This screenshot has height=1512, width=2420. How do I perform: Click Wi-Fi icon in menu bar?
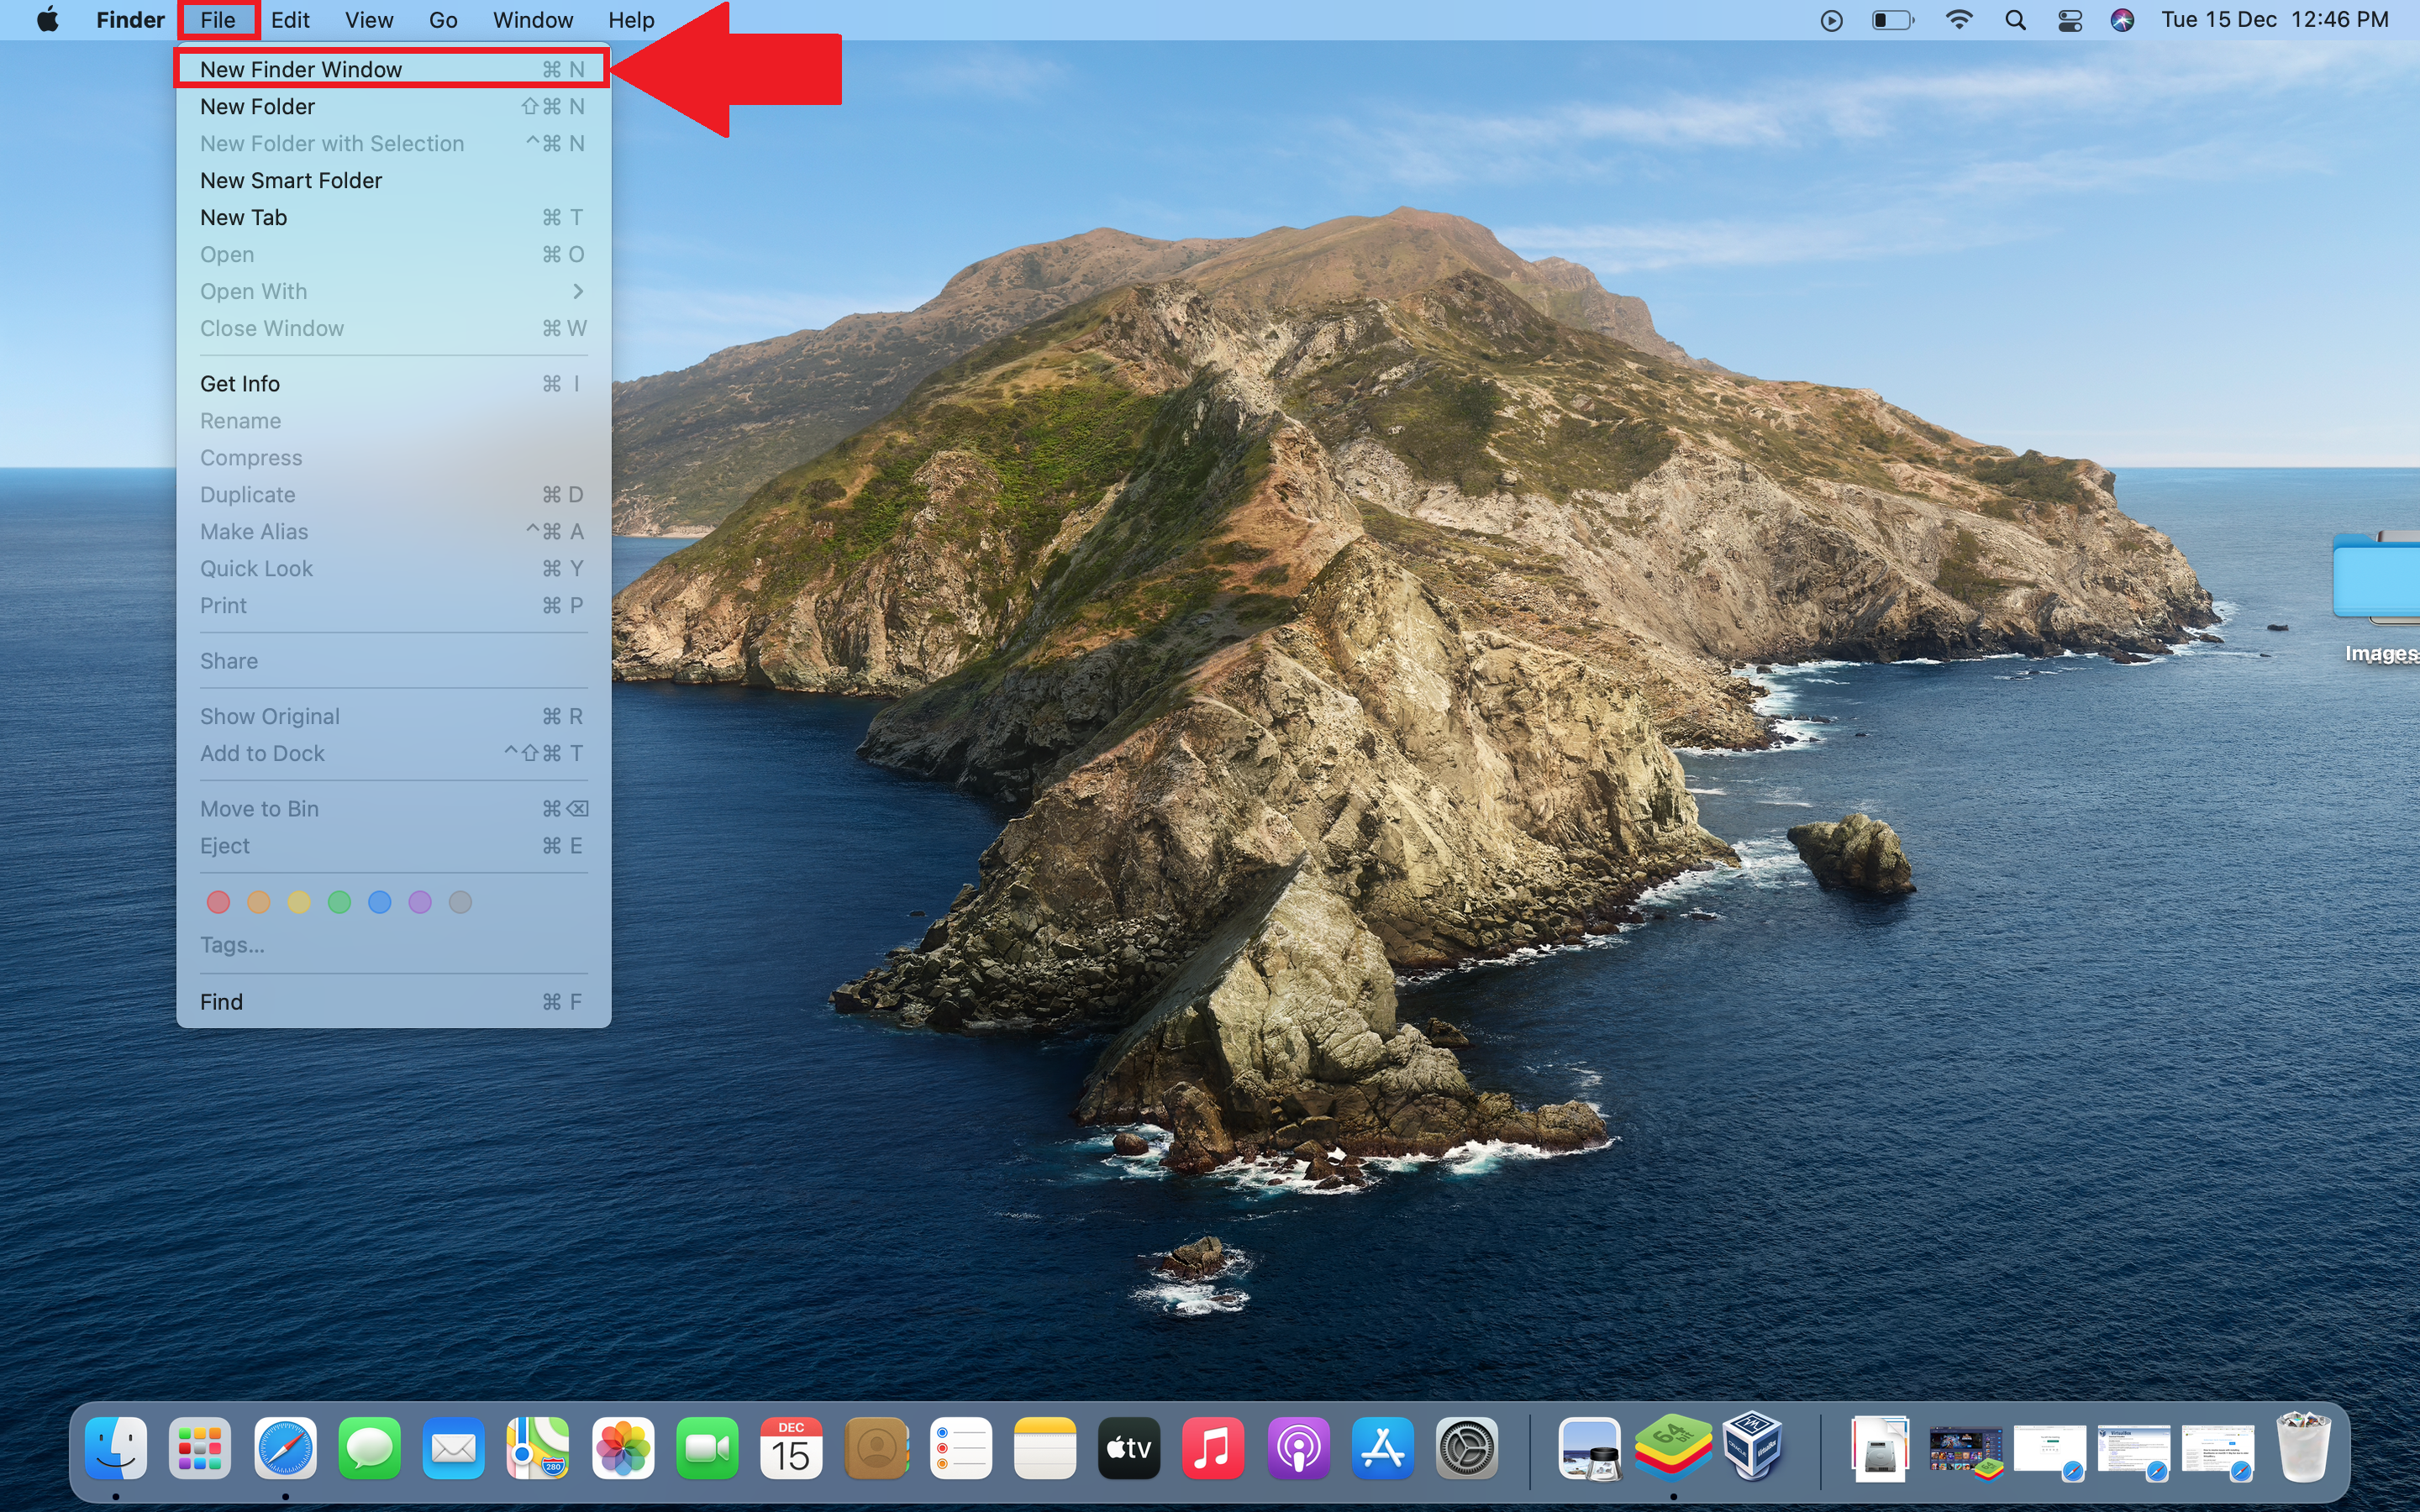[x=1954, y=19]
